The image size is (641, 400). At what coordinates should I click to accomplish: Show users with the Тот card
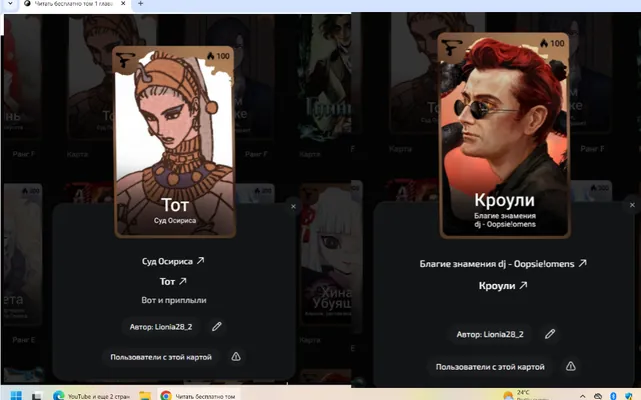click(161, 357)
